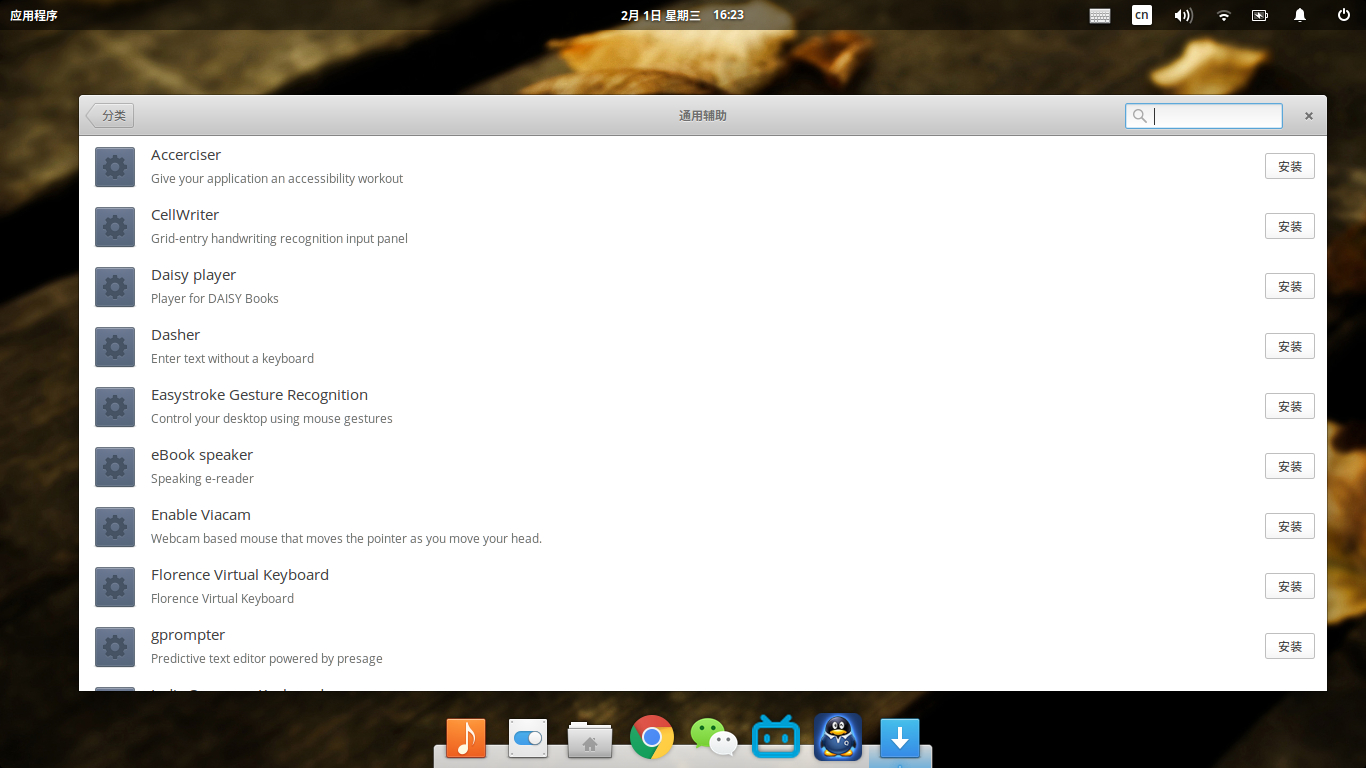Click the 通用辅助 window title
1366x768 pixels.
click(703, 116)
